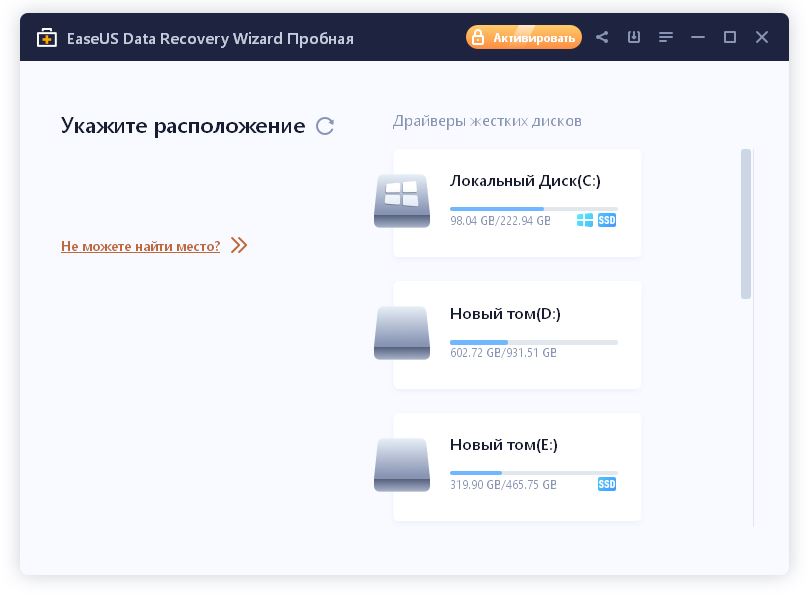This screenshot has height=607, width=811.
Task: Open the hamburger menu icon
Action: [666, 37]
